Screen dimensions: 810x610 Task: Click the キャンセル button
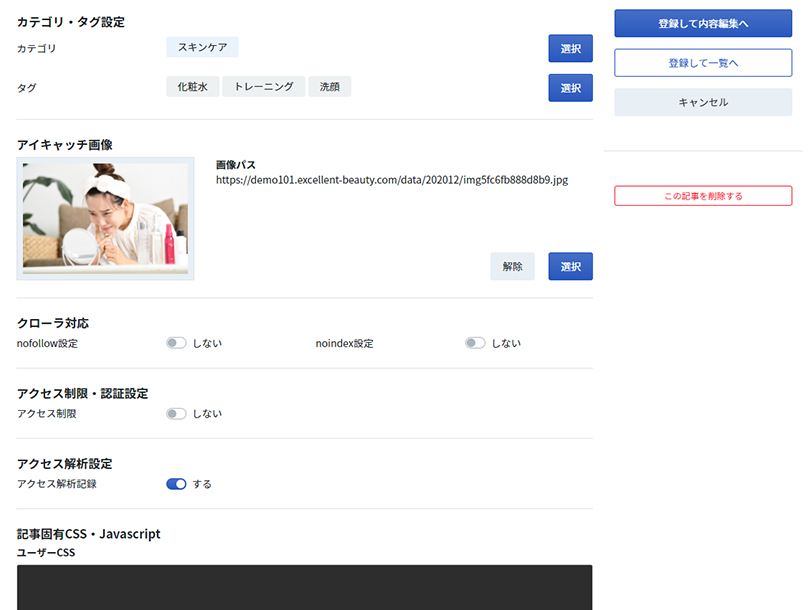point(703,102)
